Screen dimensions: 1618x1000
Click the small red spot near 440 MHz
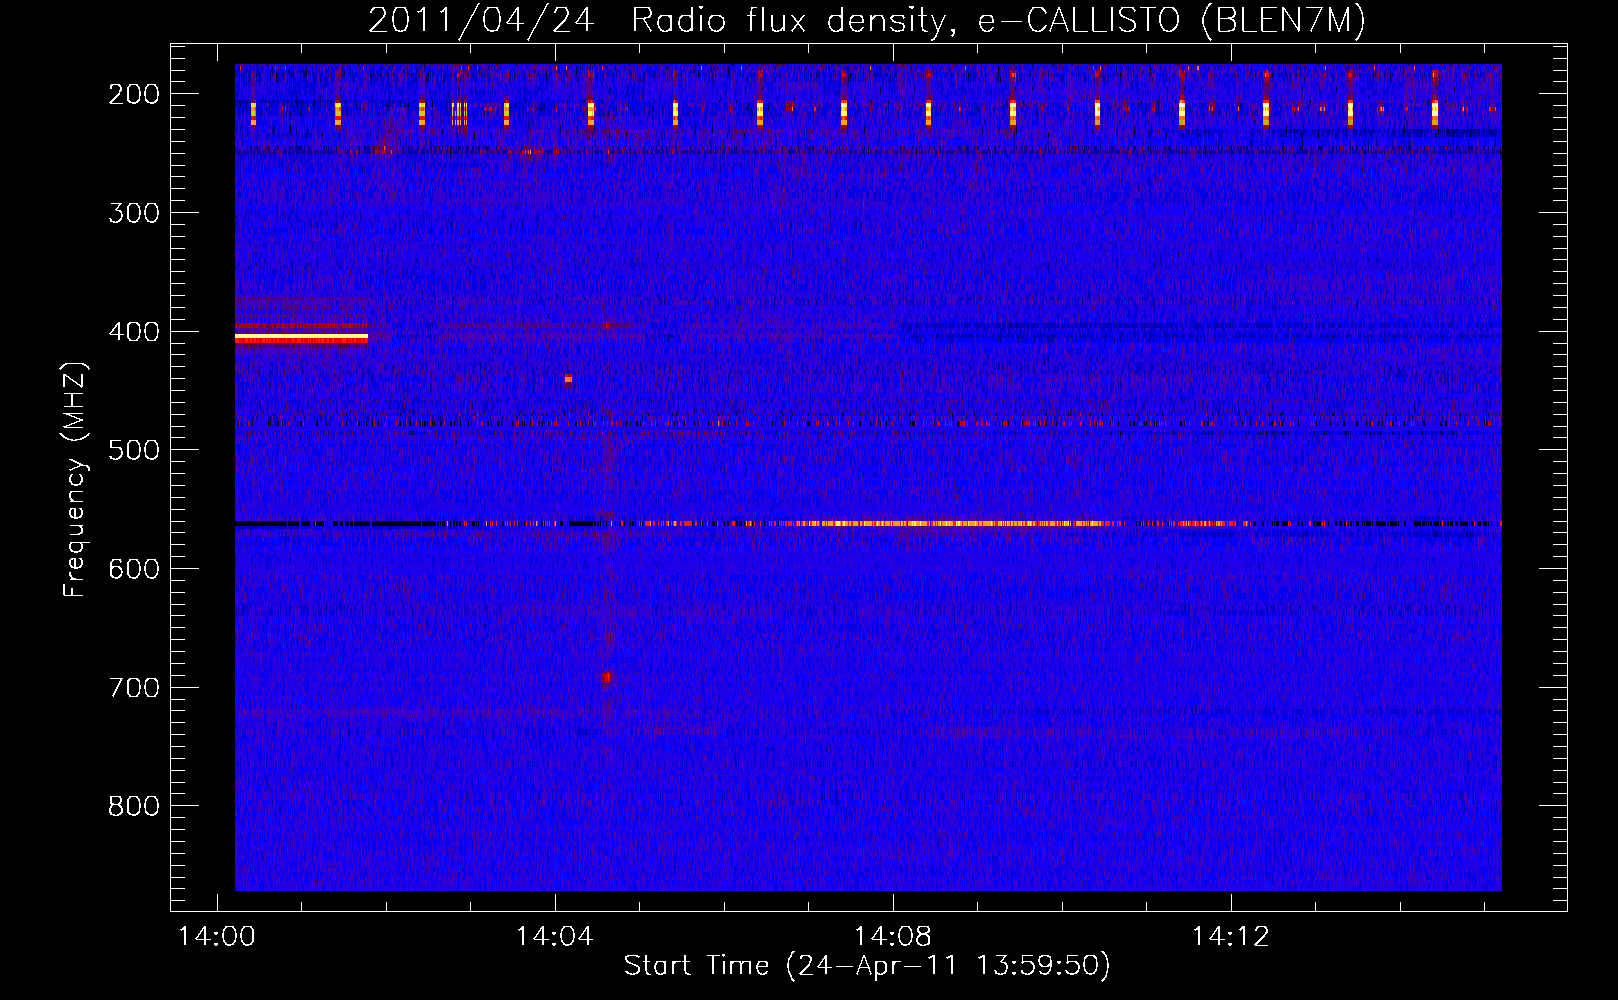(568, 379)
